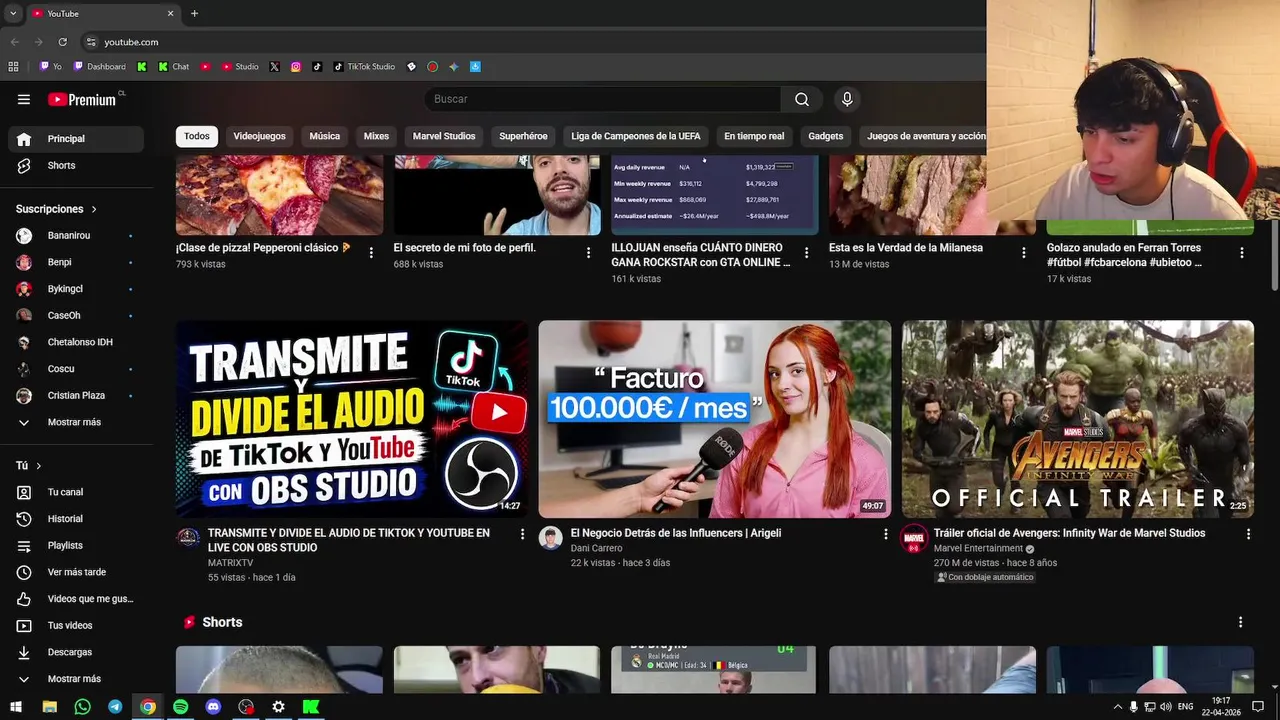Open the Bananirou subscription channel

click(76, 236)
